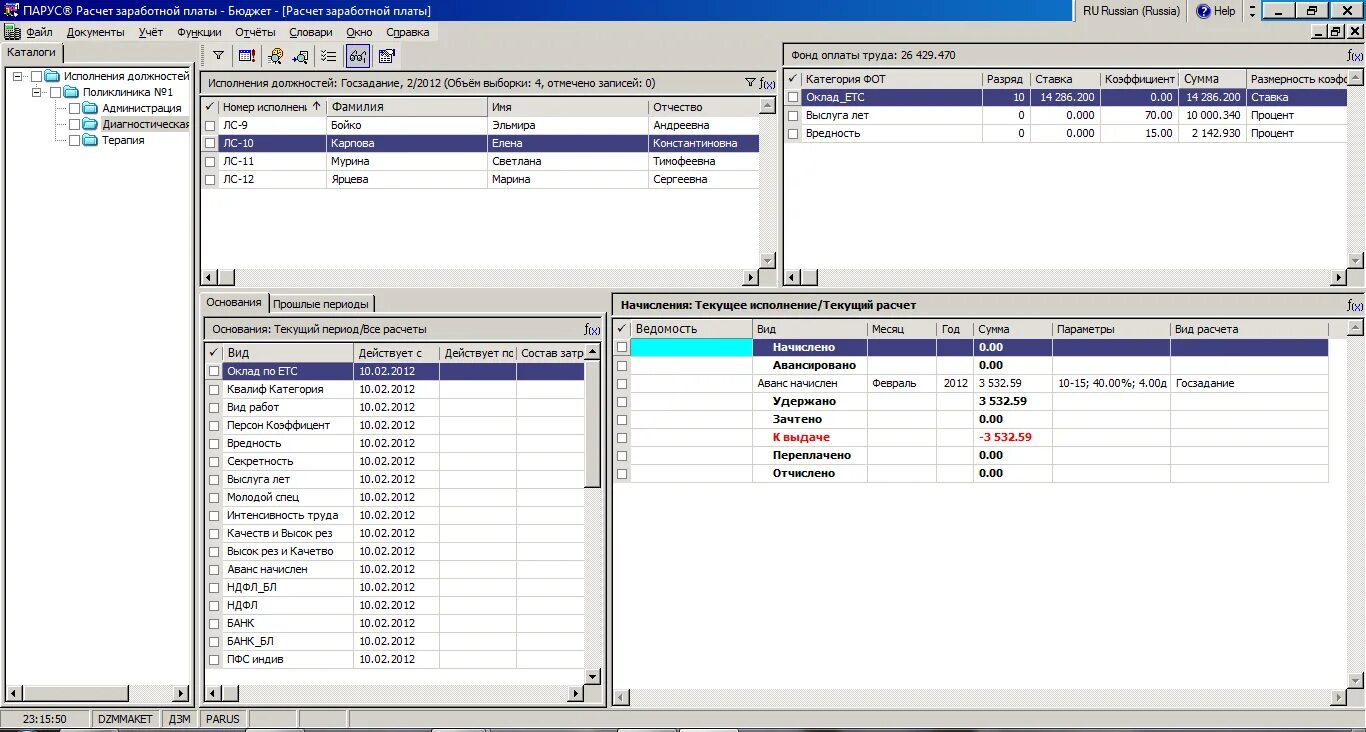Select the Каталоги tab
Screen dimensions: 1366x732
click(32, 52)
